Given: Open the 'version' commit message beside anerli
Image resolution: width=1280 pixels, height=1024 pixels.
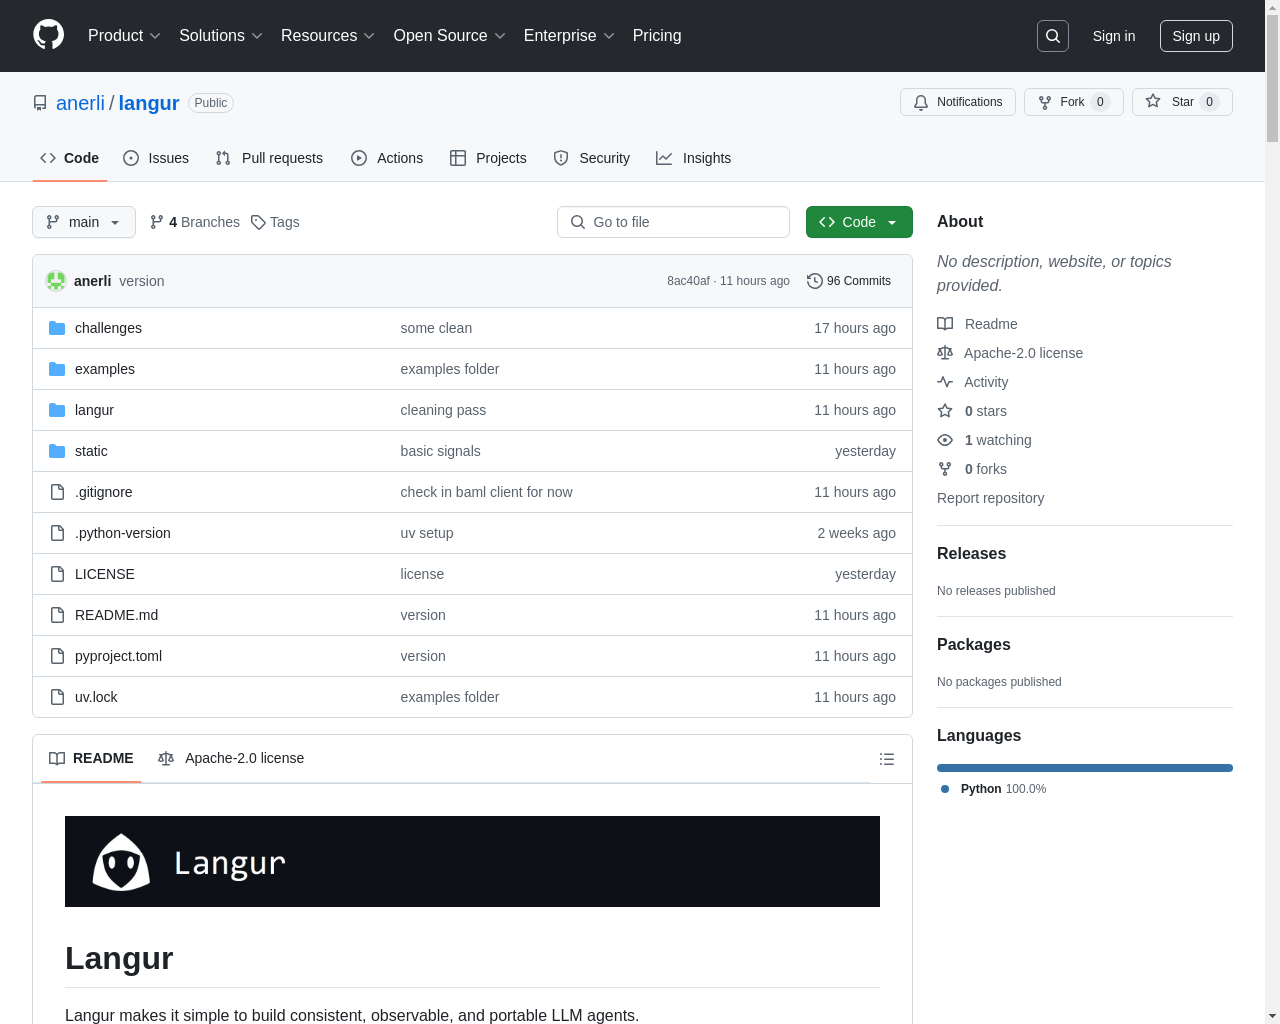Looking at the screenshot, I should tap(141, 281).
